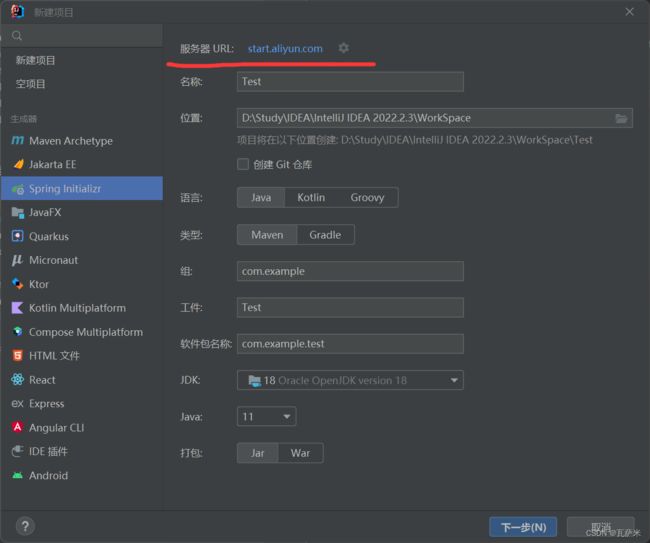
Task: Choose Jakarta EE generator entry
Action: (82, 165)
